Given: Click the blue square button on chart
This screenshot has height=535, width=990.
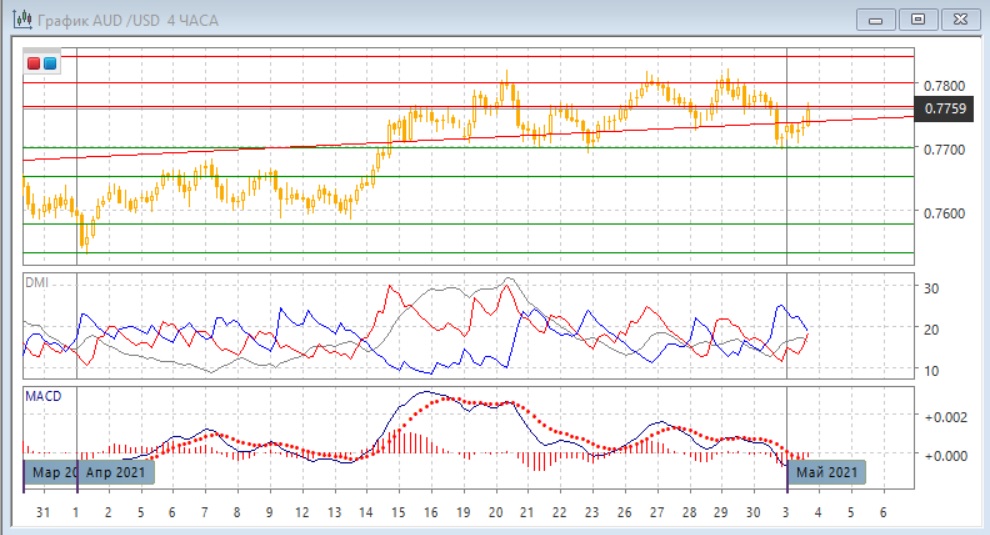Looking at the screenshot, I should coord(50,64).
